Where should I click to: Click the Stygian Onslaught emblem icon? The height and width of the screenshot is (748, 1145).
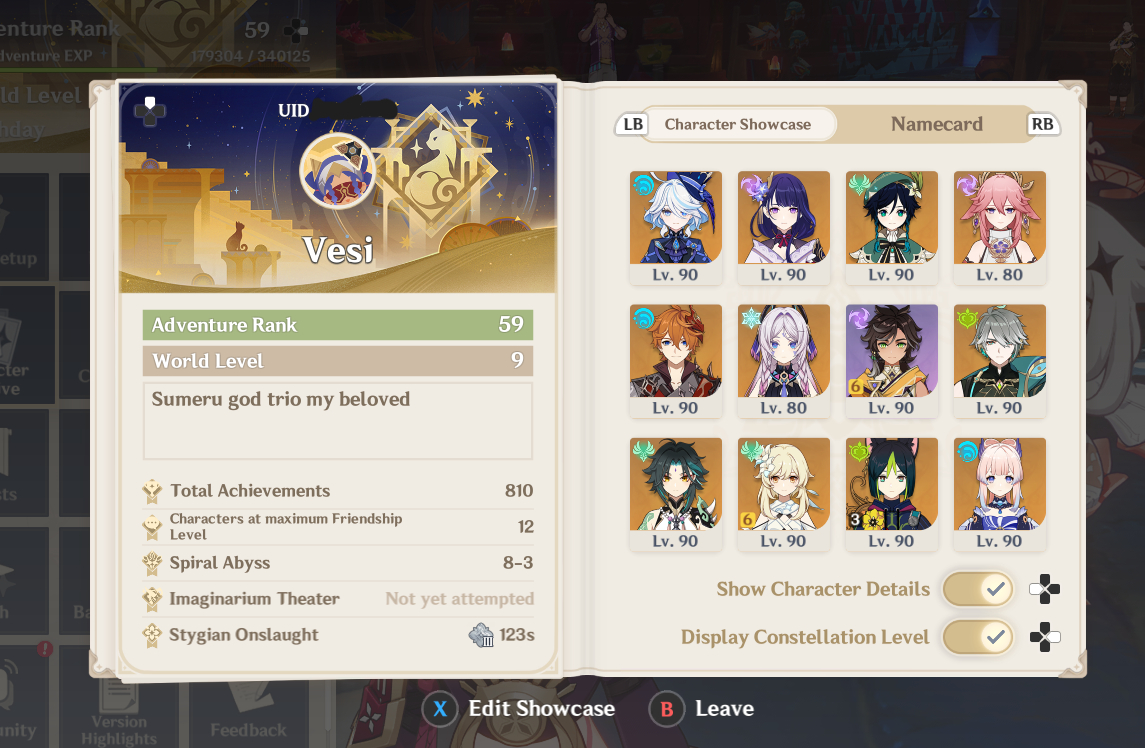pos(152,635)
